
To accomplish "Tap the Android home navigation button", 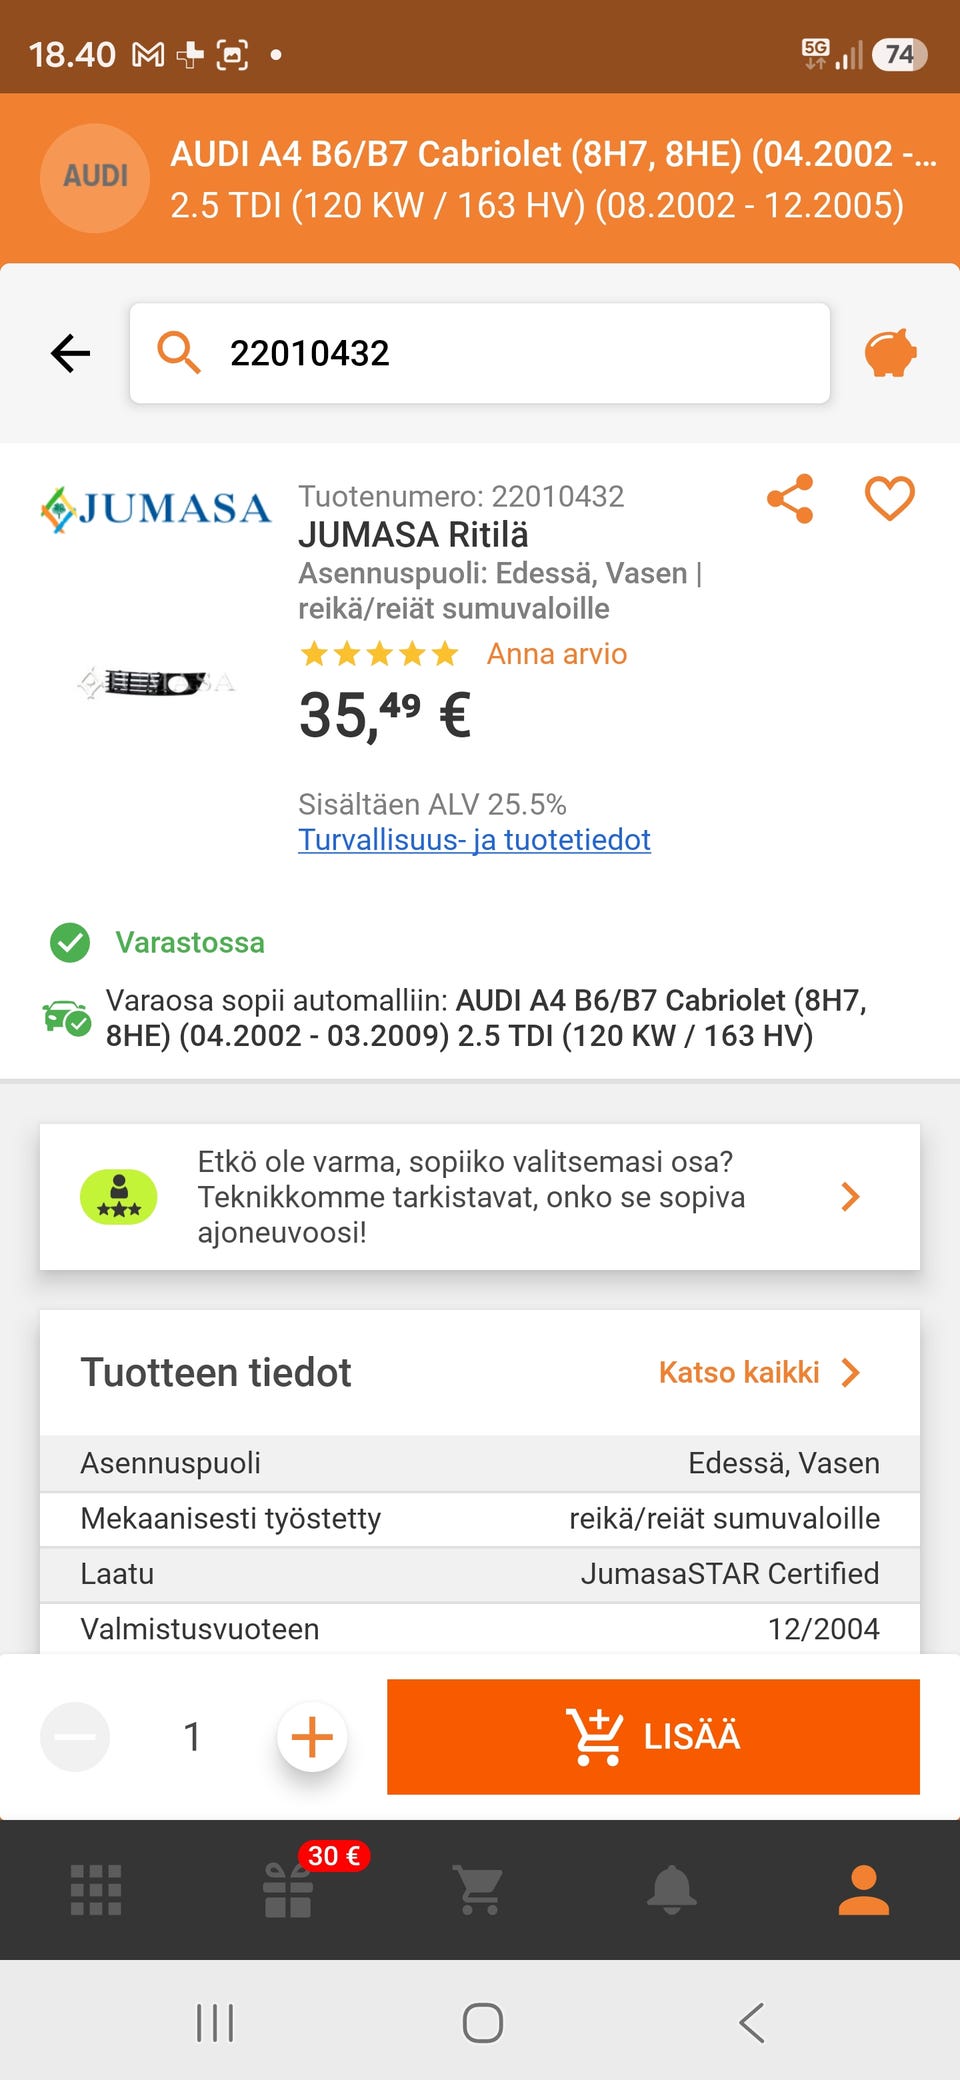I will tap(482, 2023).
